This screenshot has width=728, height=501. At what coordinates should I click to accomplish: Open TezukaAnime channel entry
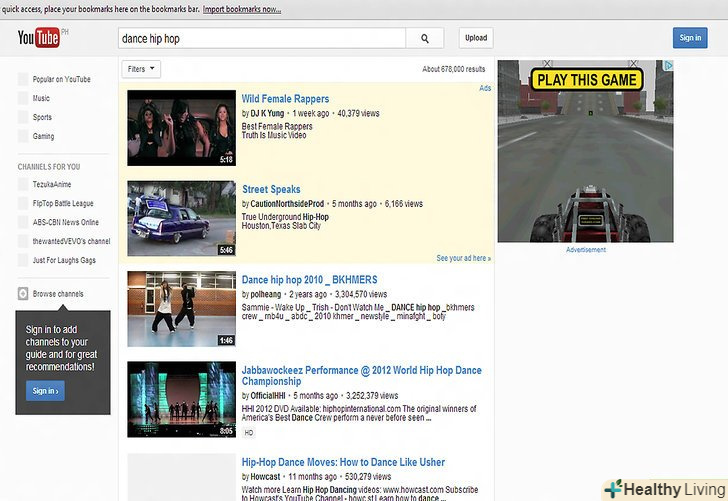tap(52, 184)
